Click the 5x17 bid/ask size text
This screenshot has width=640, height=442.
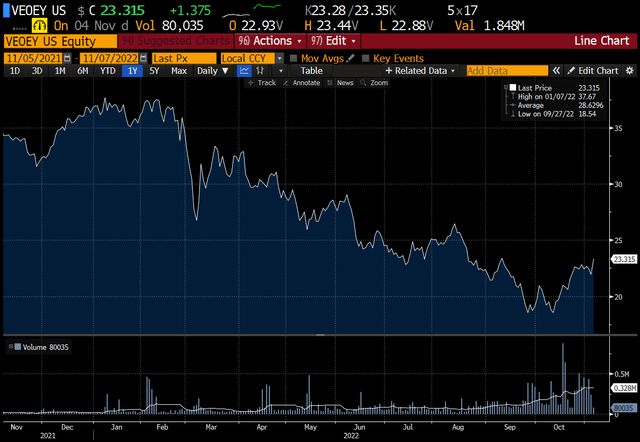click(462, 10)
